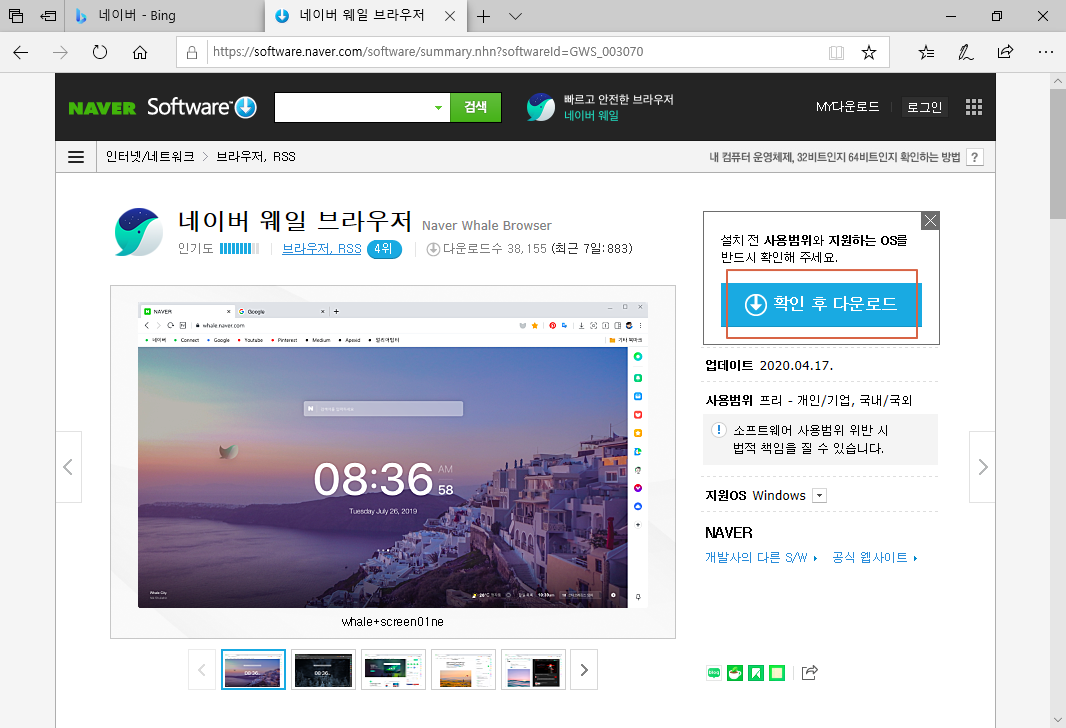Open the external share arrow icon
This screenshot has height=728, width=1066.
(x=809, y=673)
